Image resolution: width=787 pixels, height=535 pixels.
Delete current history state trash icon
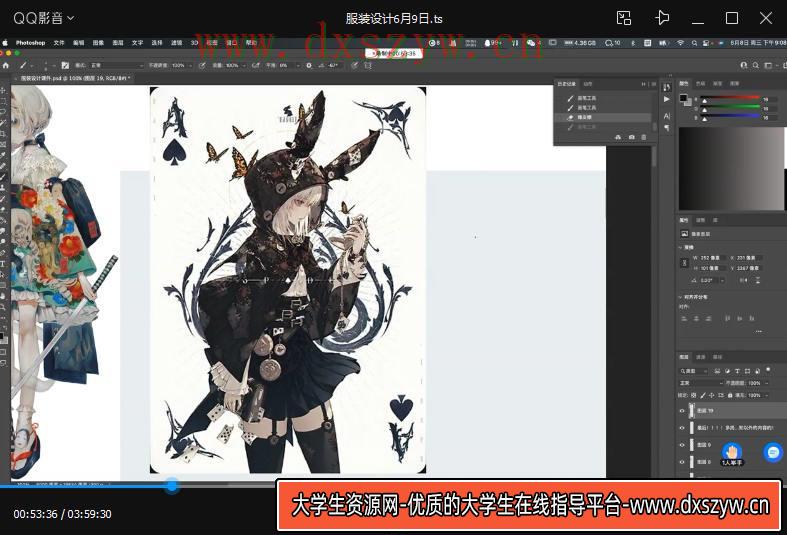coord(644,137)
